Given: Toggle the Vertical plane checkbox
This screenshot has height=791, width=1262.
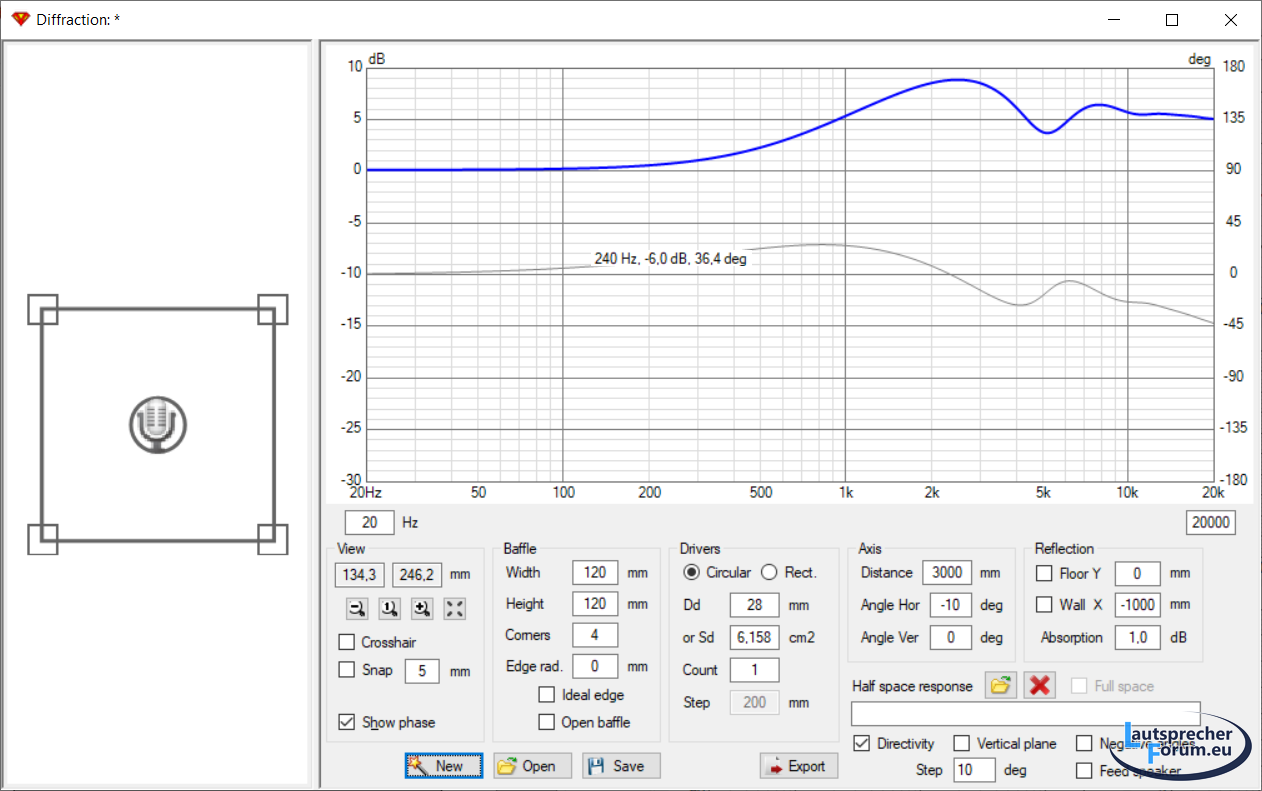Looking at the screenshot, I should pyautogui.click(x=961, y=743).
